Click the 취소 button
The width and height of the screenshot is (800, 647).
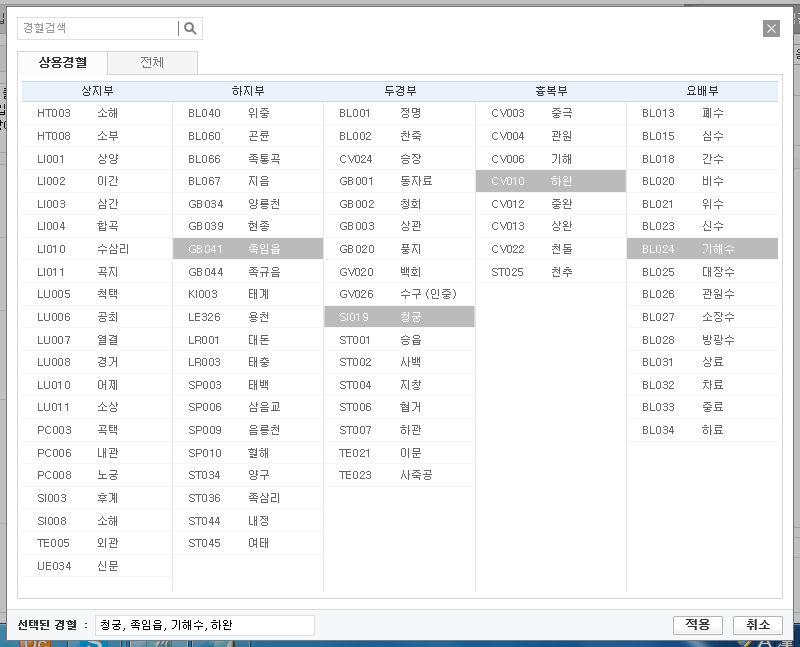[757, 625]
